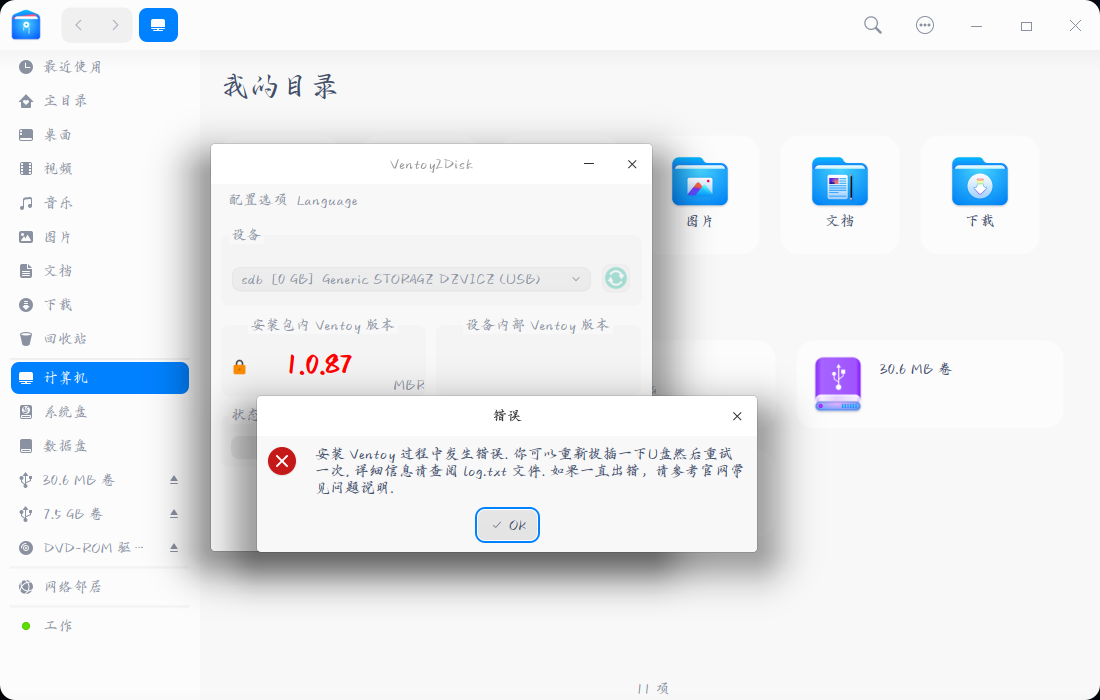This screenshot has height=700, width=1100.
Task: Dismiss the 错误 dialog with its X
Action: [x=737, y=416]
